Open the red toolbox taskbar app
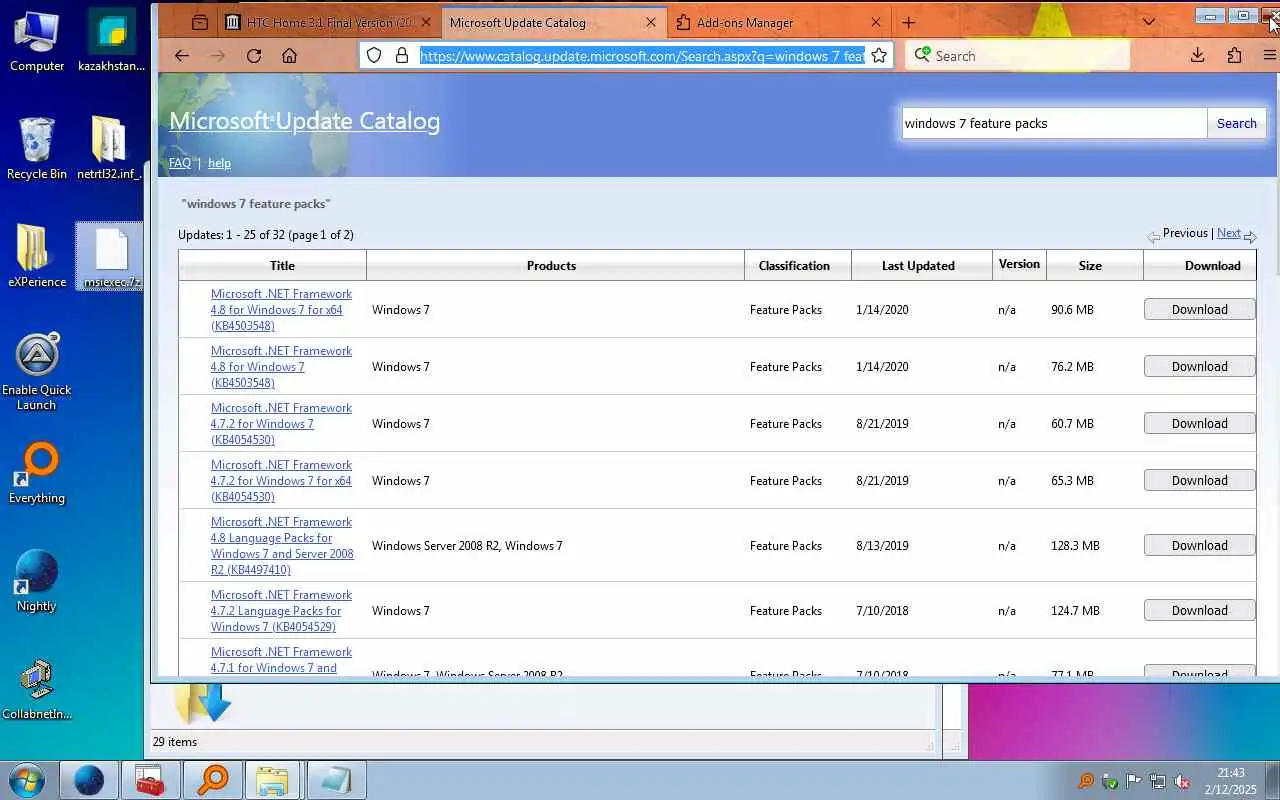1280x800 pixels. click(151, 780)
